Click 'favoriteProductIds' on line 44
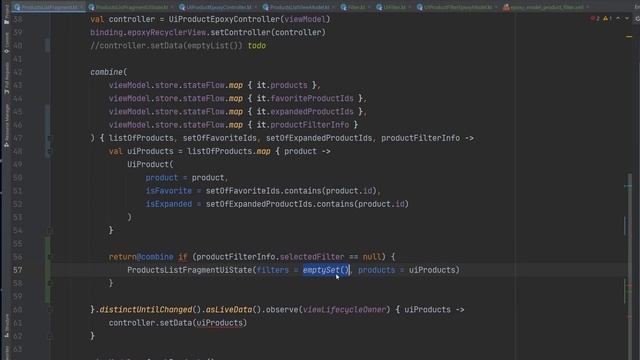 (312, 99)
